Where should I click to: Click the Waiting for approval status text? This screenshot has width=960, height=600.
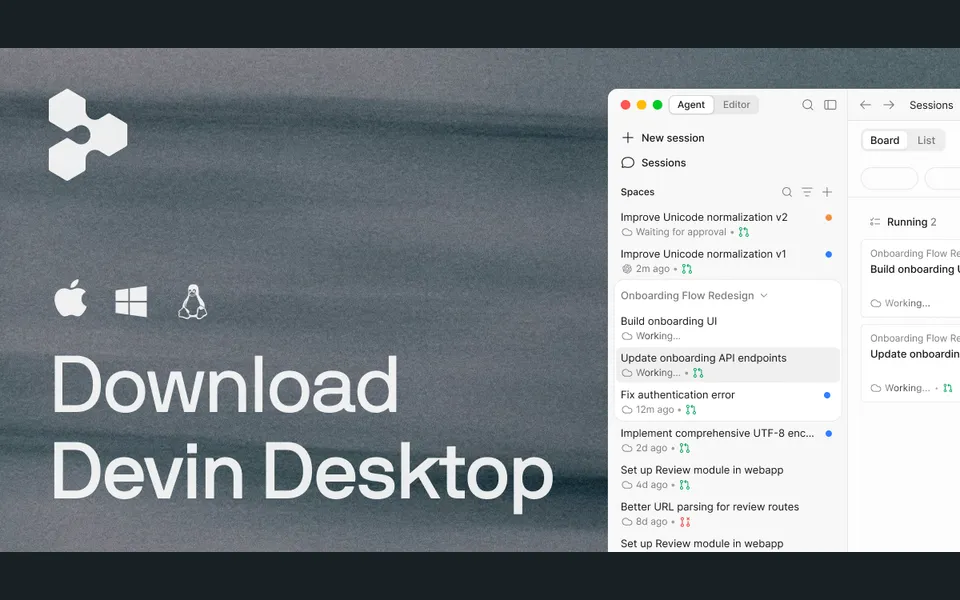pyautogui.click(x=681, y=232)
